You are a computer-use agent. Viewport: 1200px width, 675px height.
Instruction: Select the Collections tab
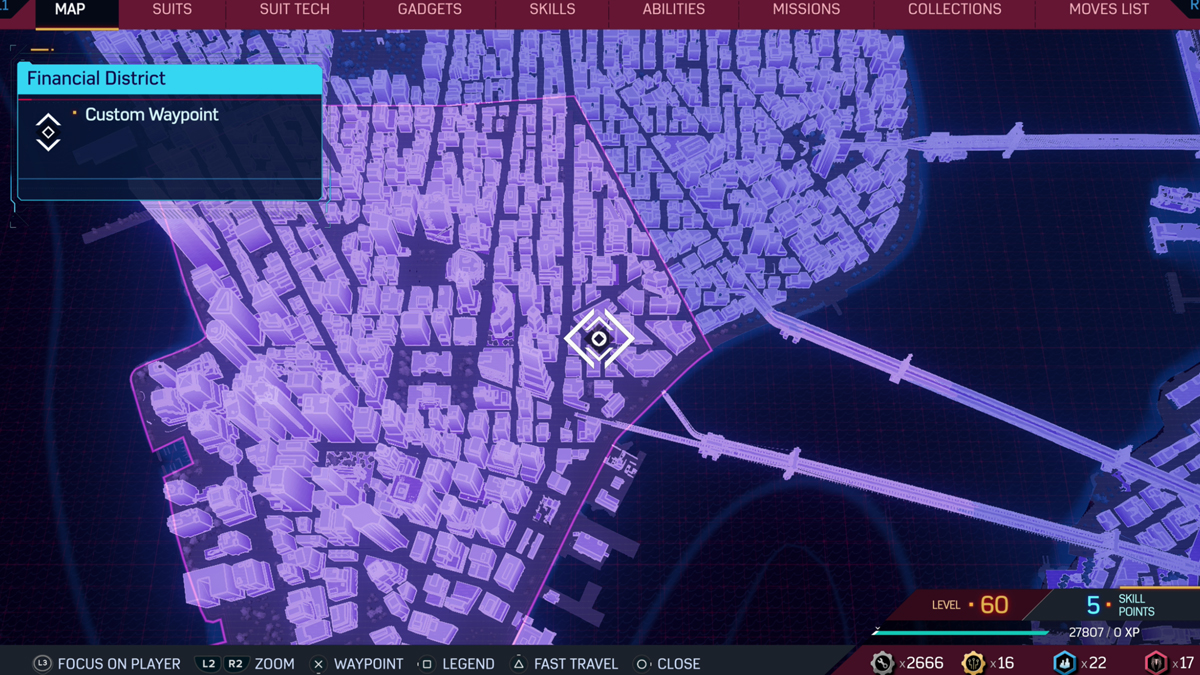click(x=954, y=10)
